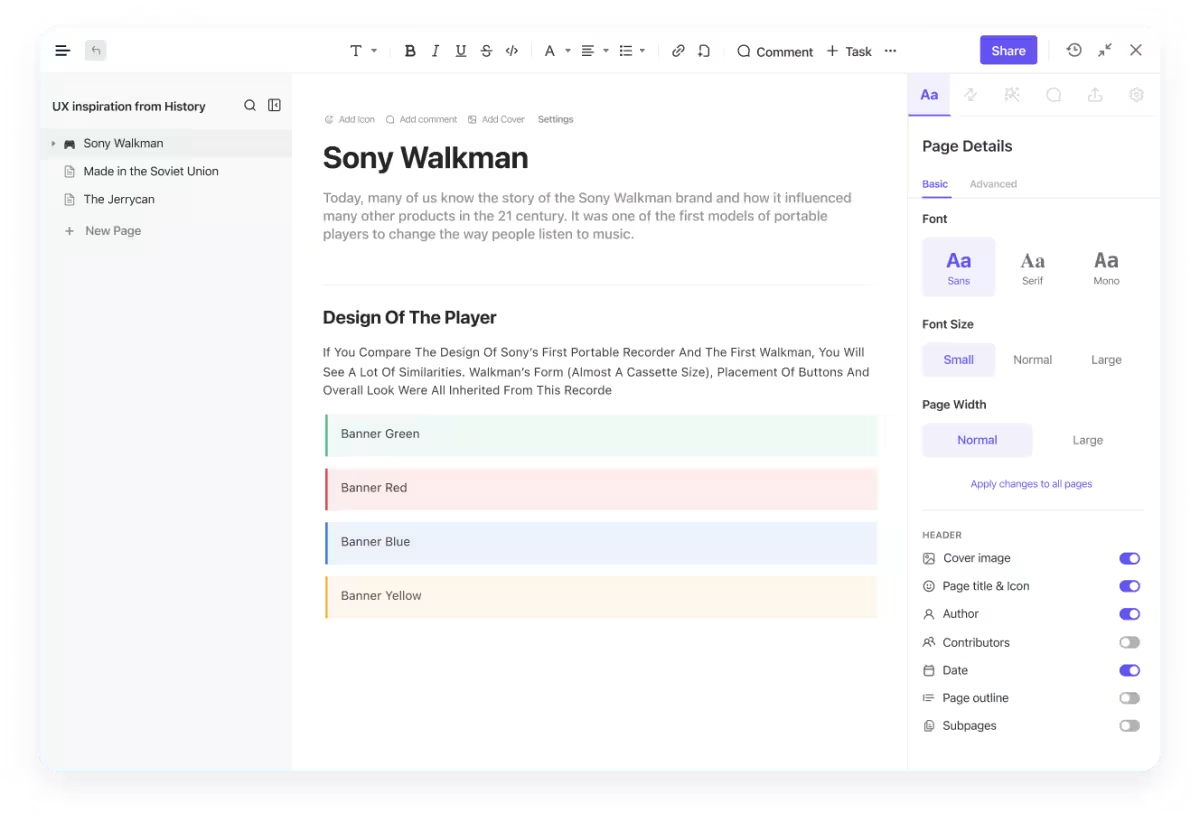Toggle italic formatting

point(435,51)
